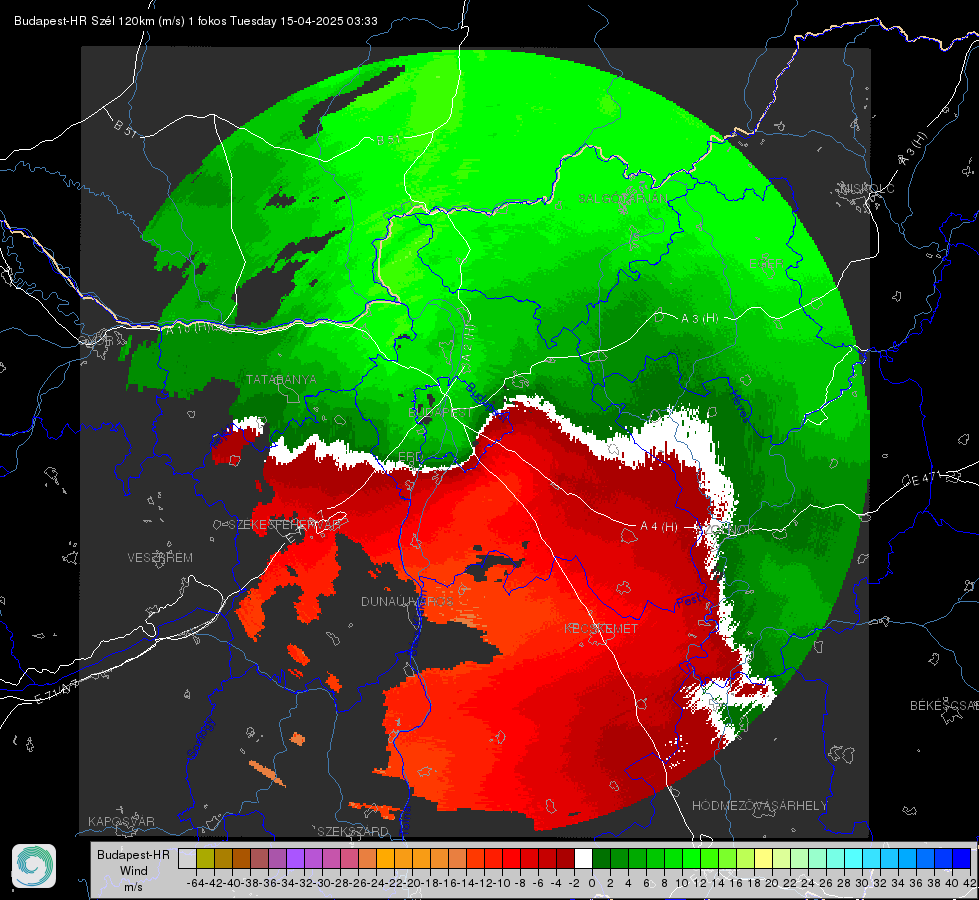
Task: Click the 'Somogy' county label
Action: click(200, 739)
